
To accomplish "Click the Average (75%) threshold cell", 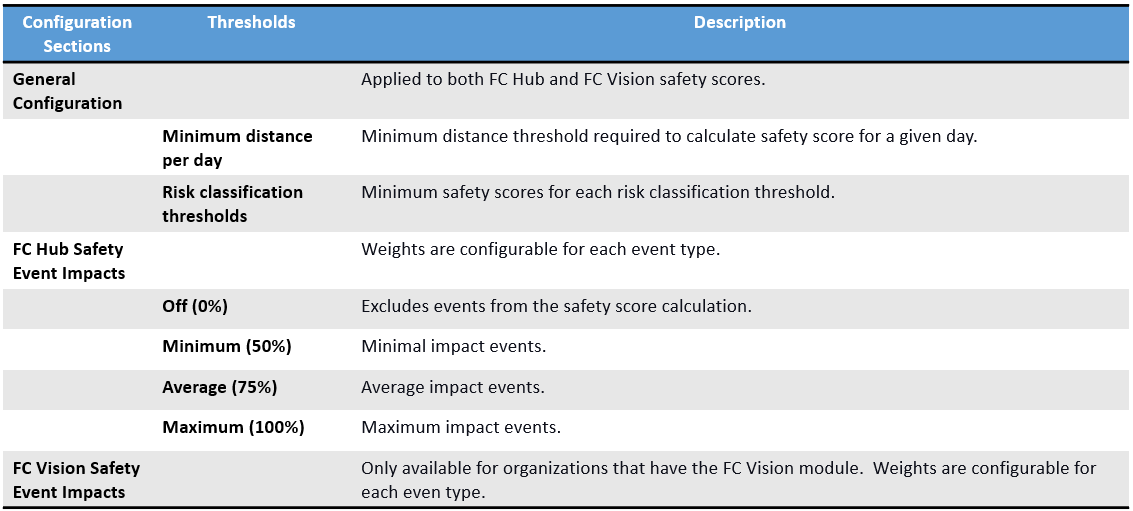I will tap(220, 387).
